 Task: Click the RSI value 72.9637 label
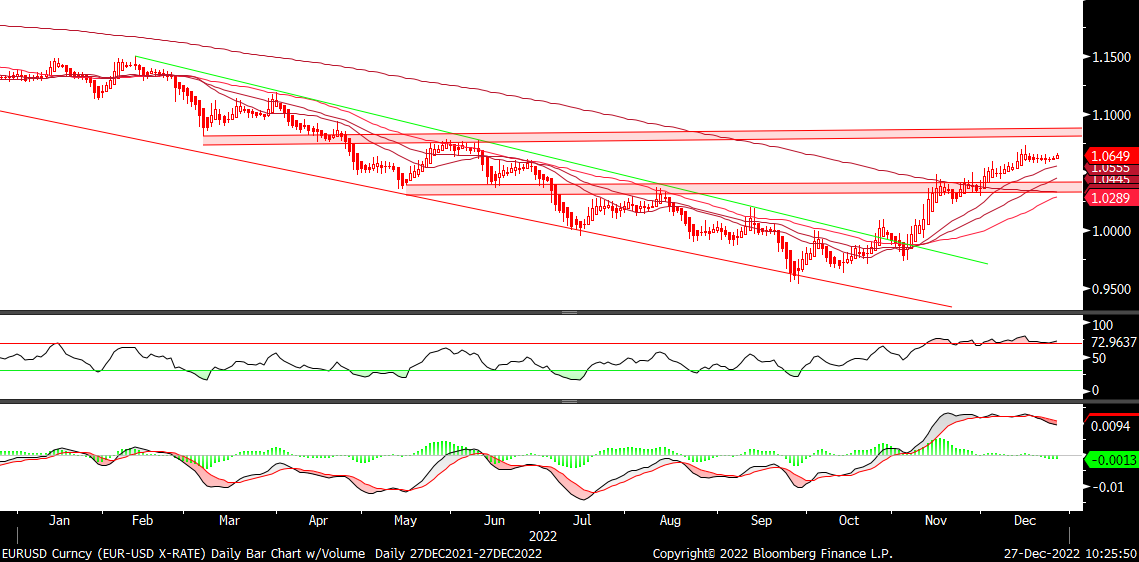tap(1114, 341)
